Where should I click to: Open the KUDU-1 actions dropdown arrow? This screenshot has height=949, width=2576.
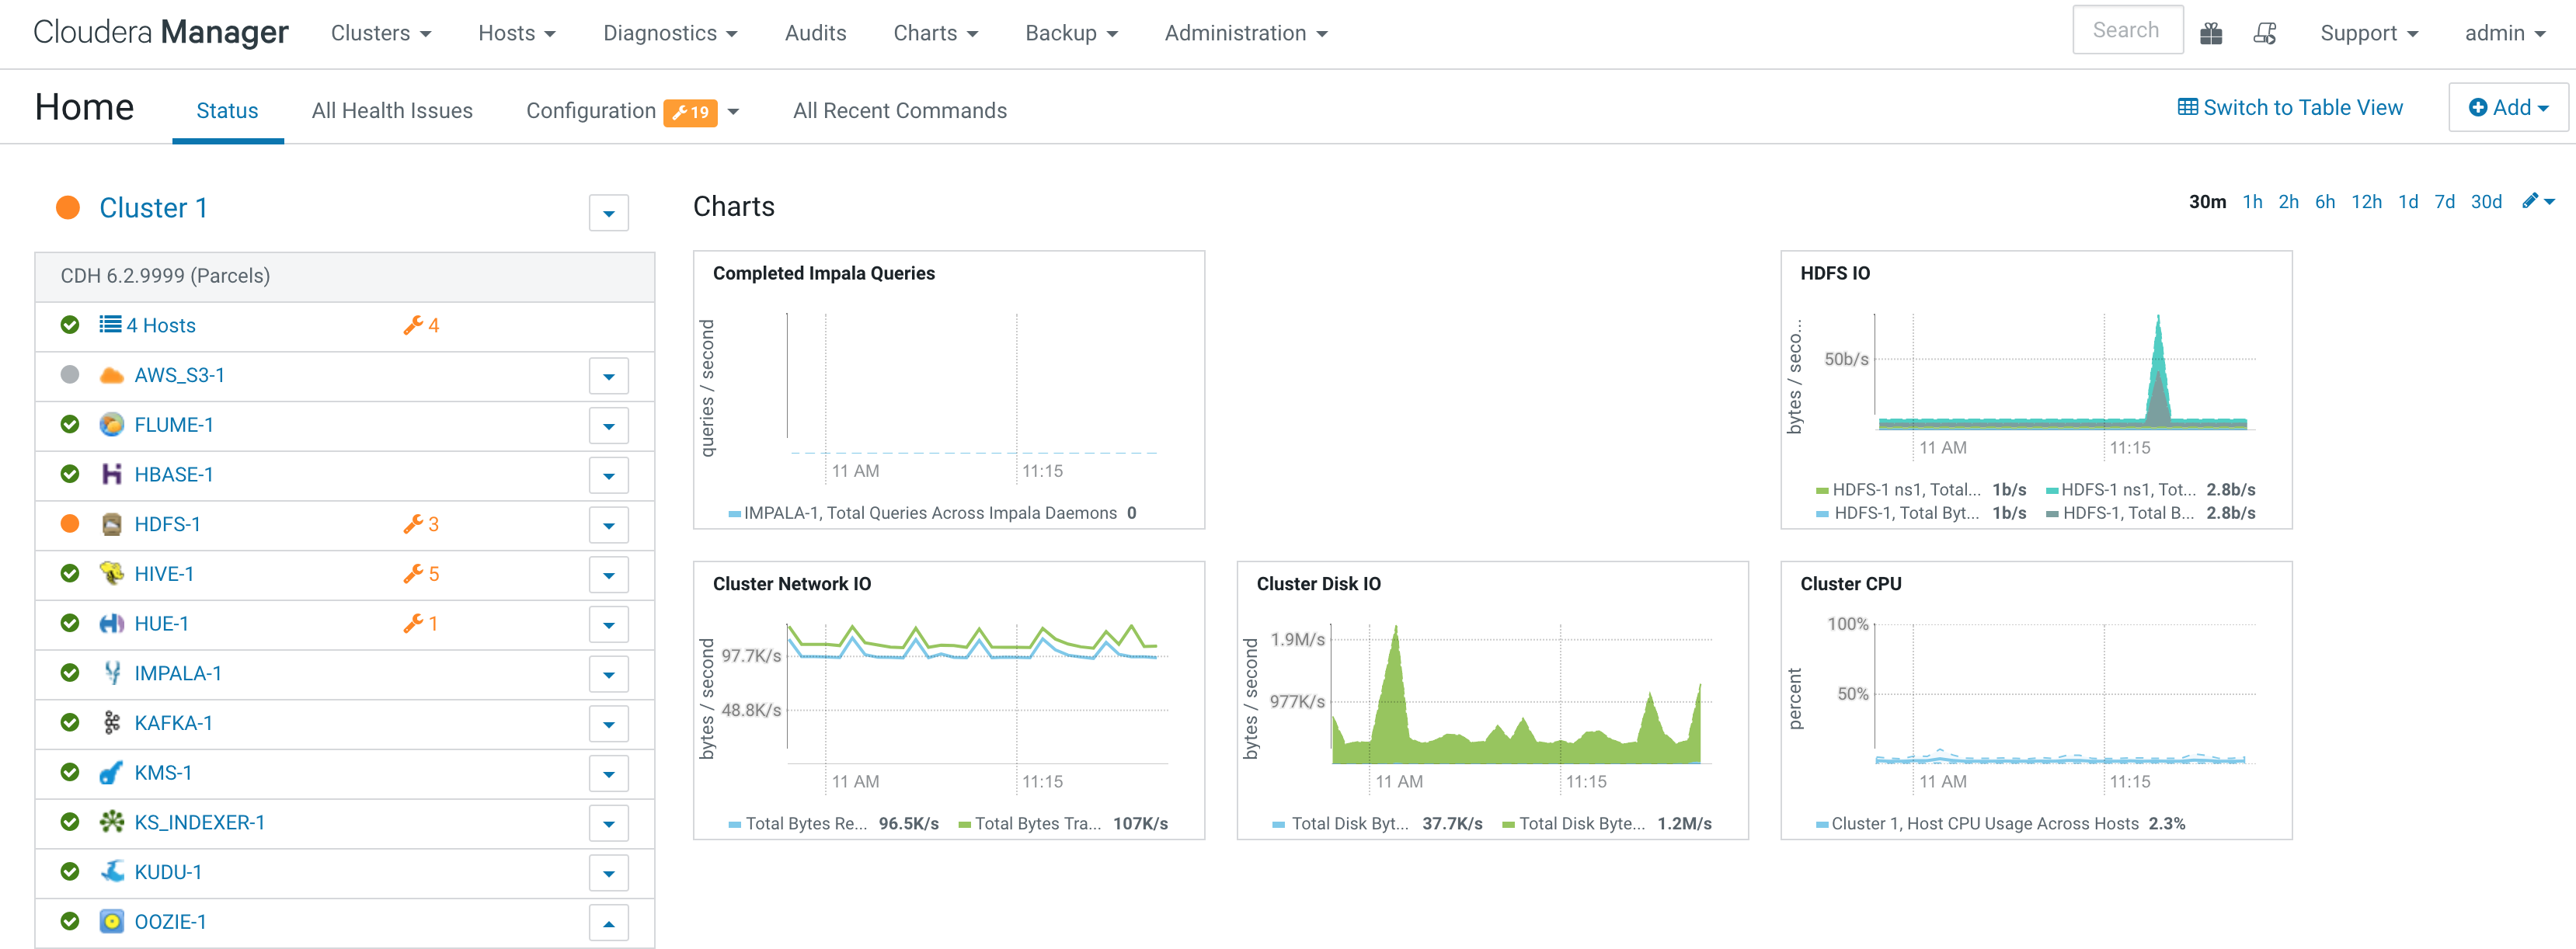[x=608, y=873]
